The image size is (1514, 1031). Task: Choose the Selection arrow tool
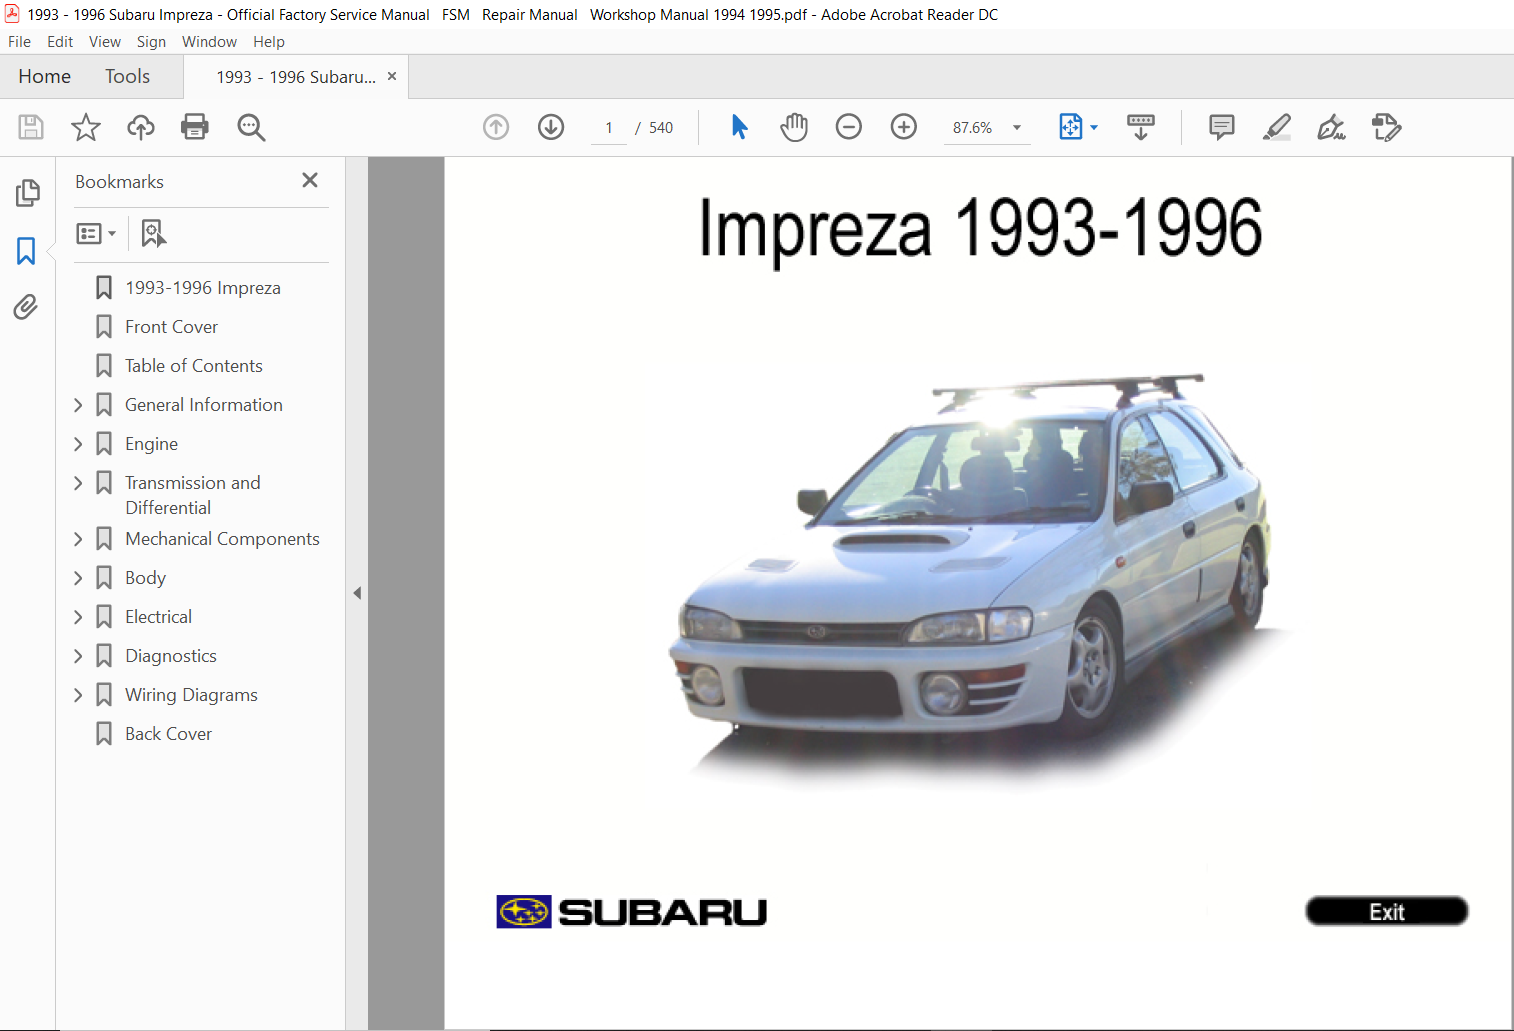pyautogui.click(x=739, y=127)
